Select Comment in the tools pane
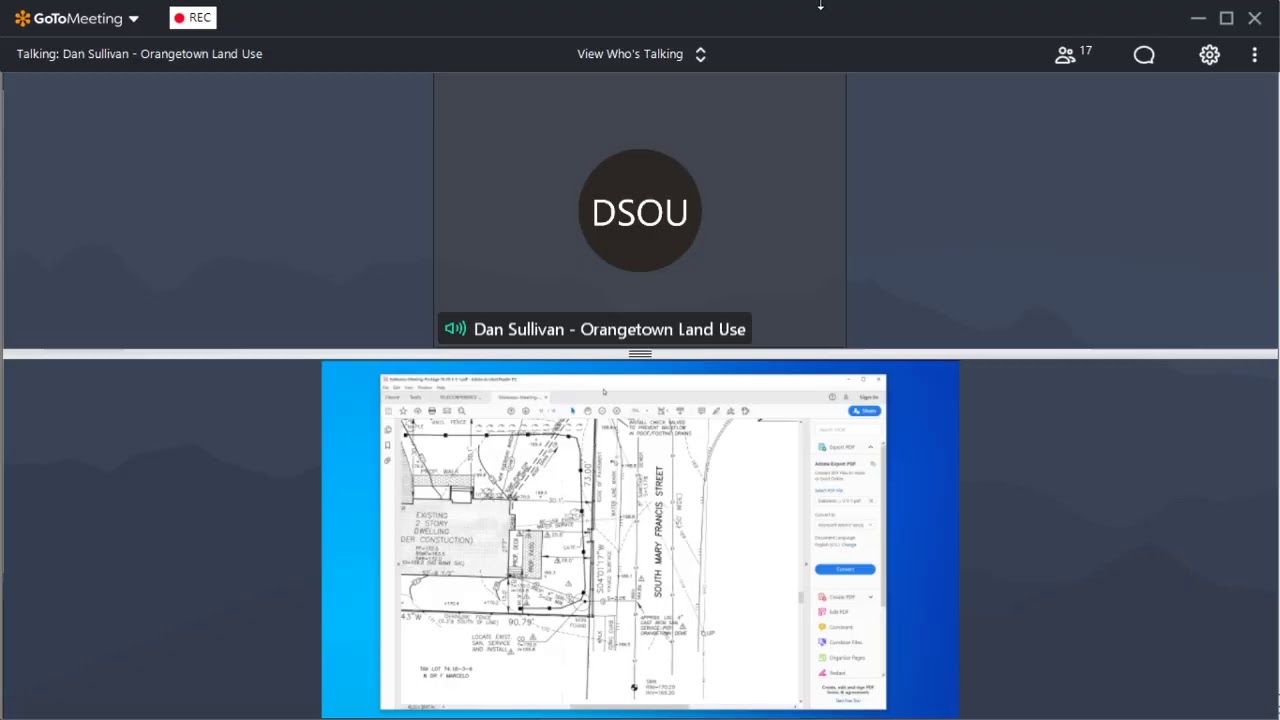 [x=835, y=627]
